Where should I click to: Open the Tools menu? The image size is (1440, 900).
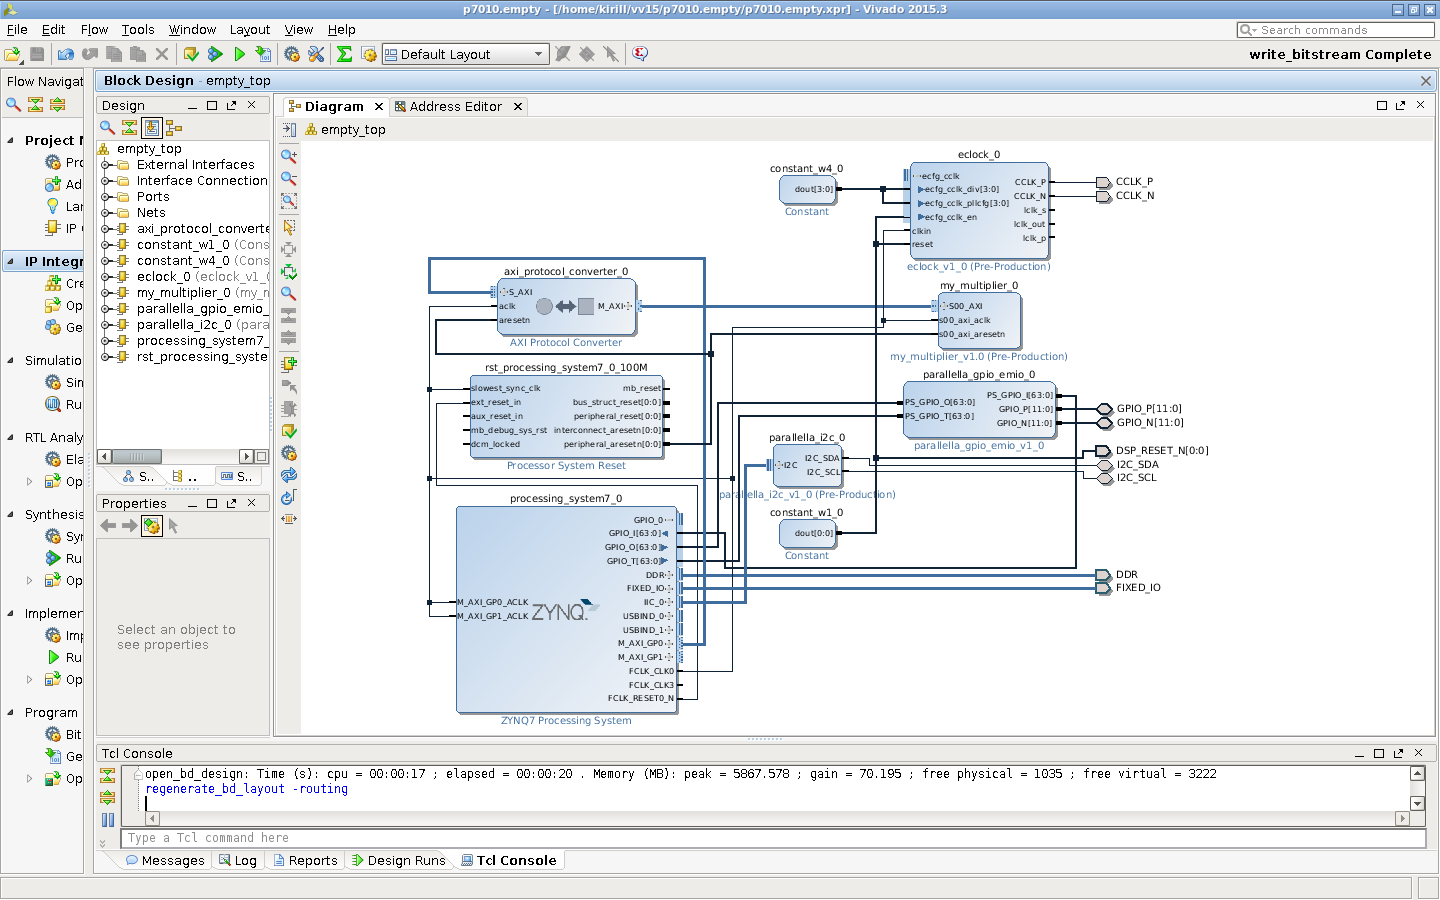(x=138, y=29)
